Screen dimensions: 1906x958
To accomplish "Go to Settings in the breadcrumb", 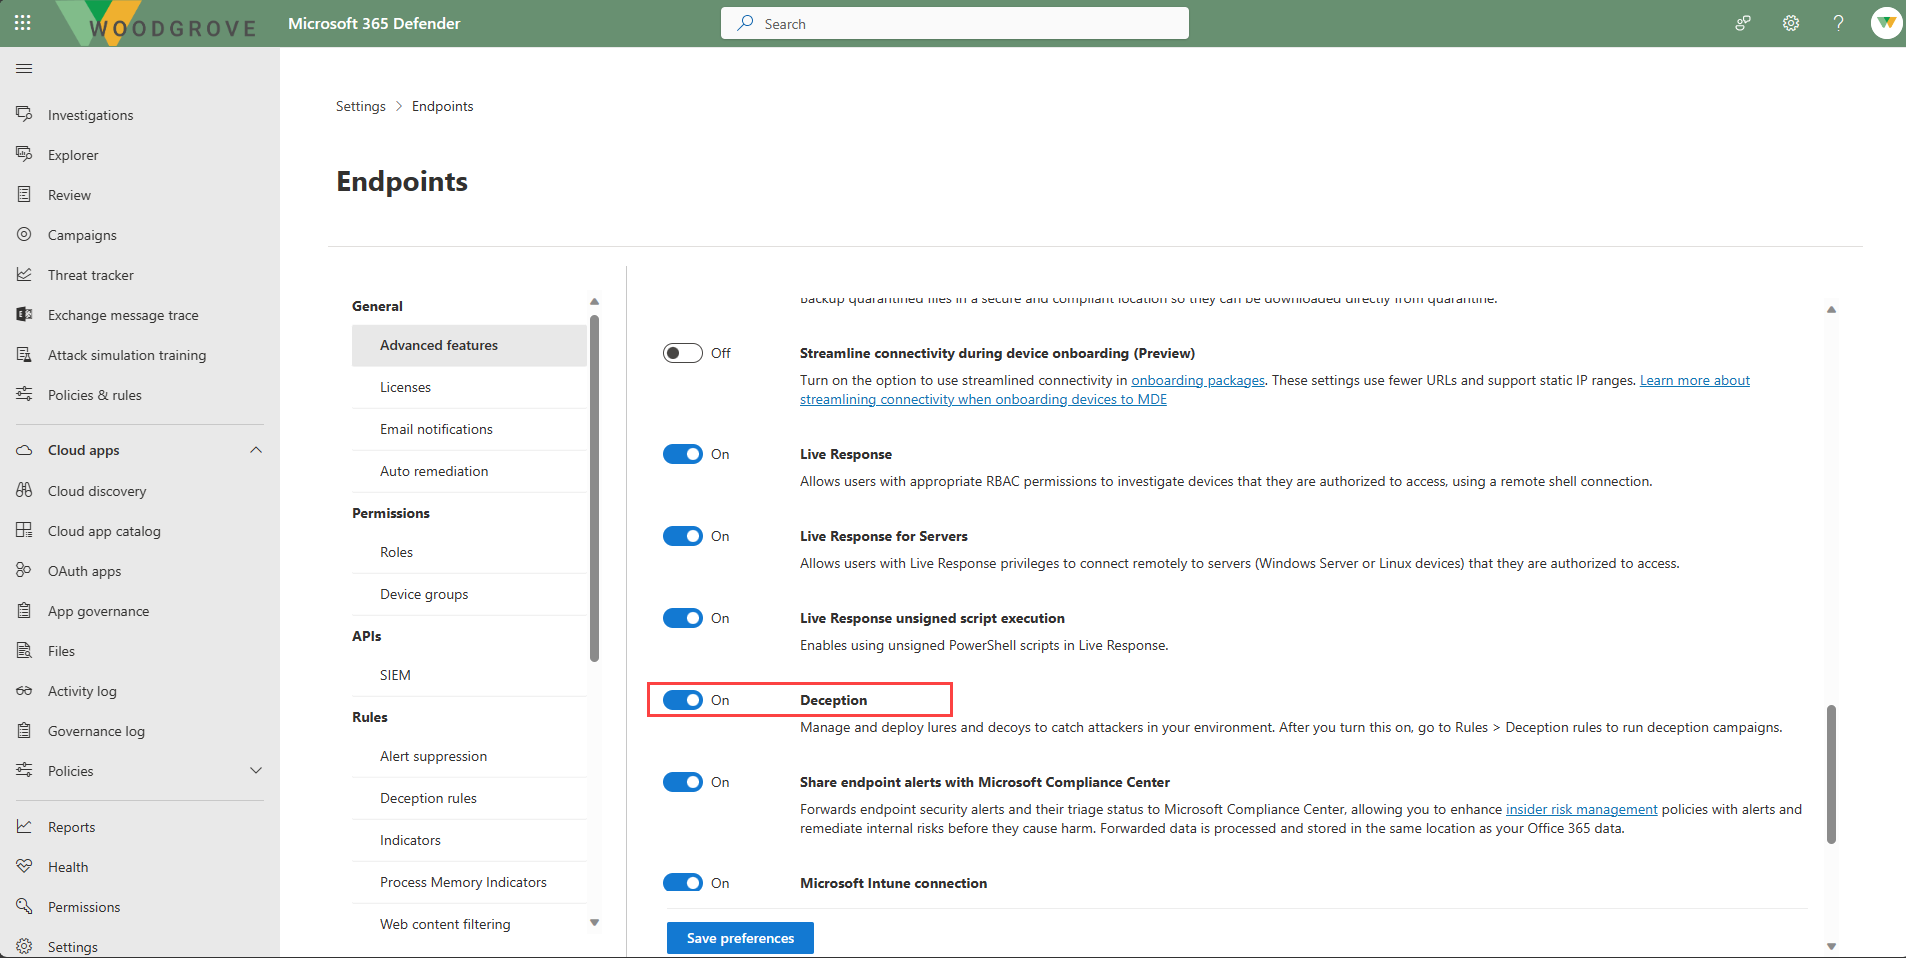I will point(360,106).
